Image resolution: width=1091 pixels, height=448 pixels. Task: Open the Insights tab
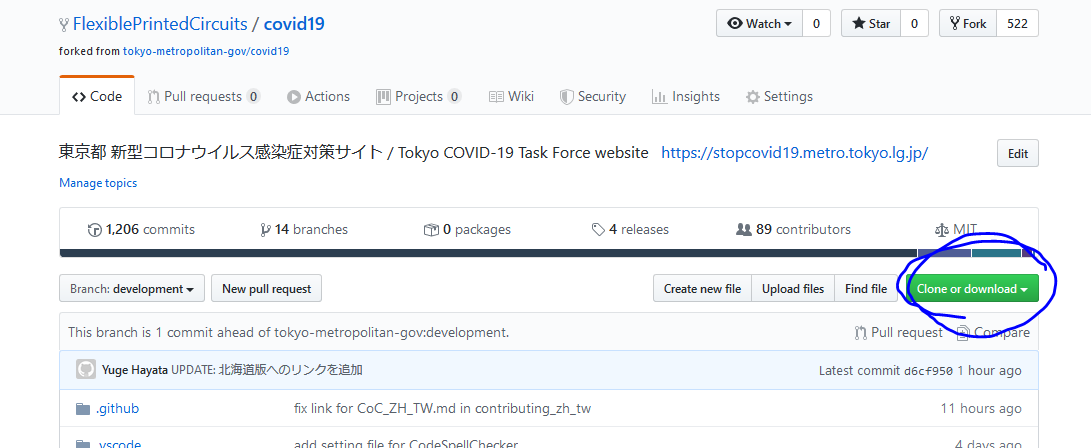(685, 97)
